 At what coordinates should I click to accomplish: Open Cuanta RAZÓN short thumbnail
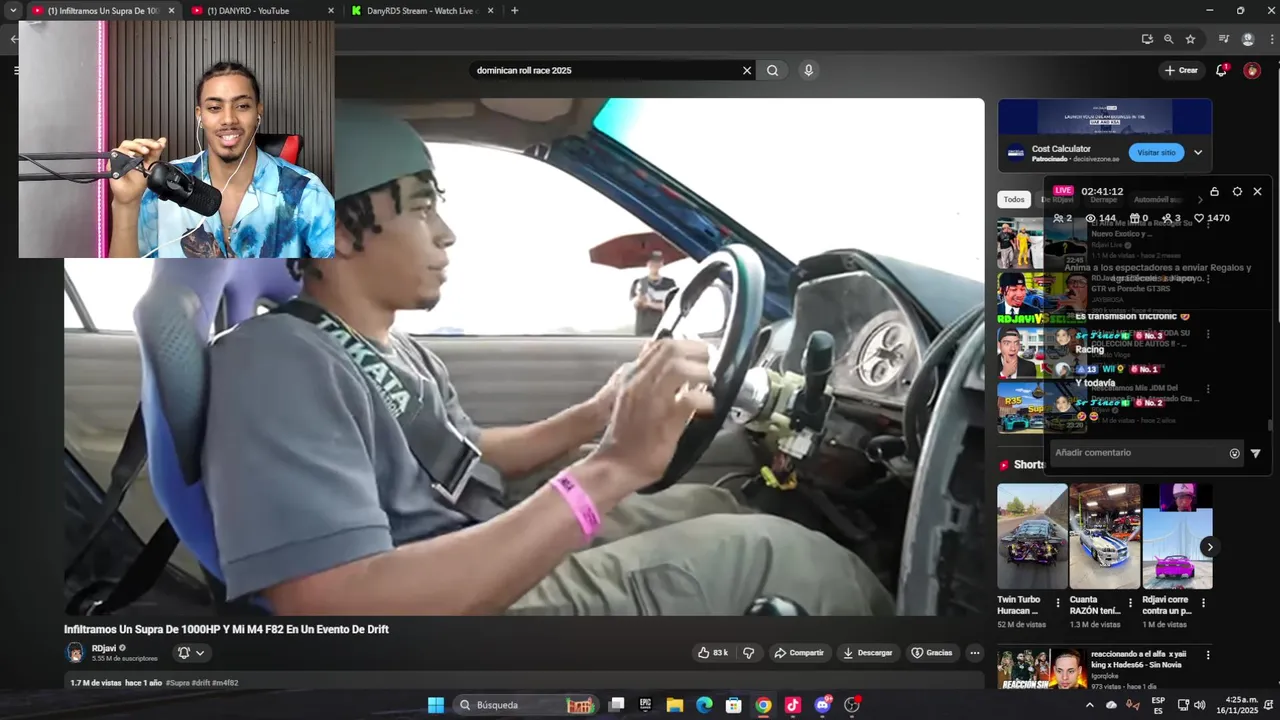coord(1104,536)
